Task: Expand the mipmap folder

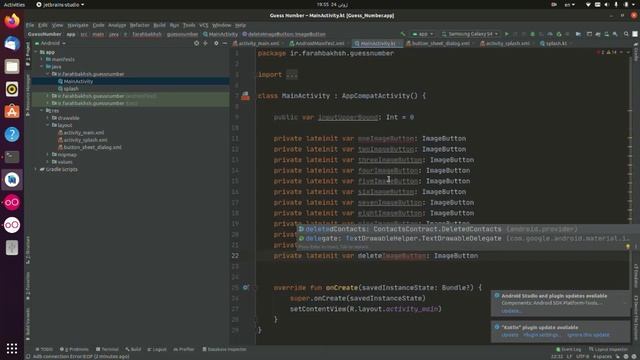Action: click(48, 155)
